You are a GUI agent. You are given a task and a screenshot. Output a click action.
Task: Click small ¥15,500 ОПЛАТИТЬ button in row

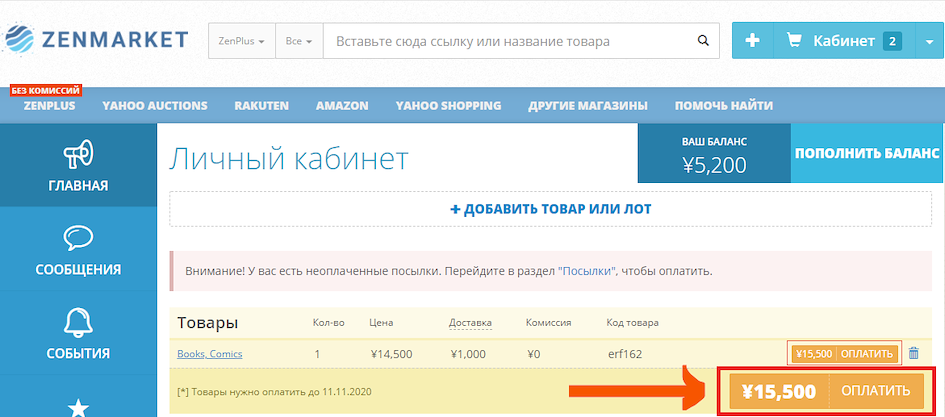pos(844,354)
